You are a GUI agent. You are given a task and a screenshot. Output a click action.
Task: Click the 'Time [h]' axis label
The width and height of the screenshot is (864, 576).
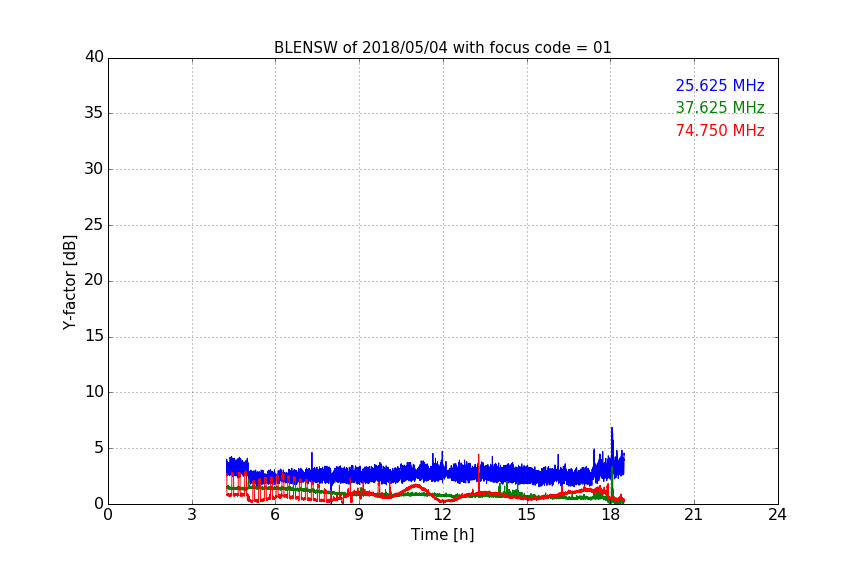pyautogui.click(x=442, y=535)
